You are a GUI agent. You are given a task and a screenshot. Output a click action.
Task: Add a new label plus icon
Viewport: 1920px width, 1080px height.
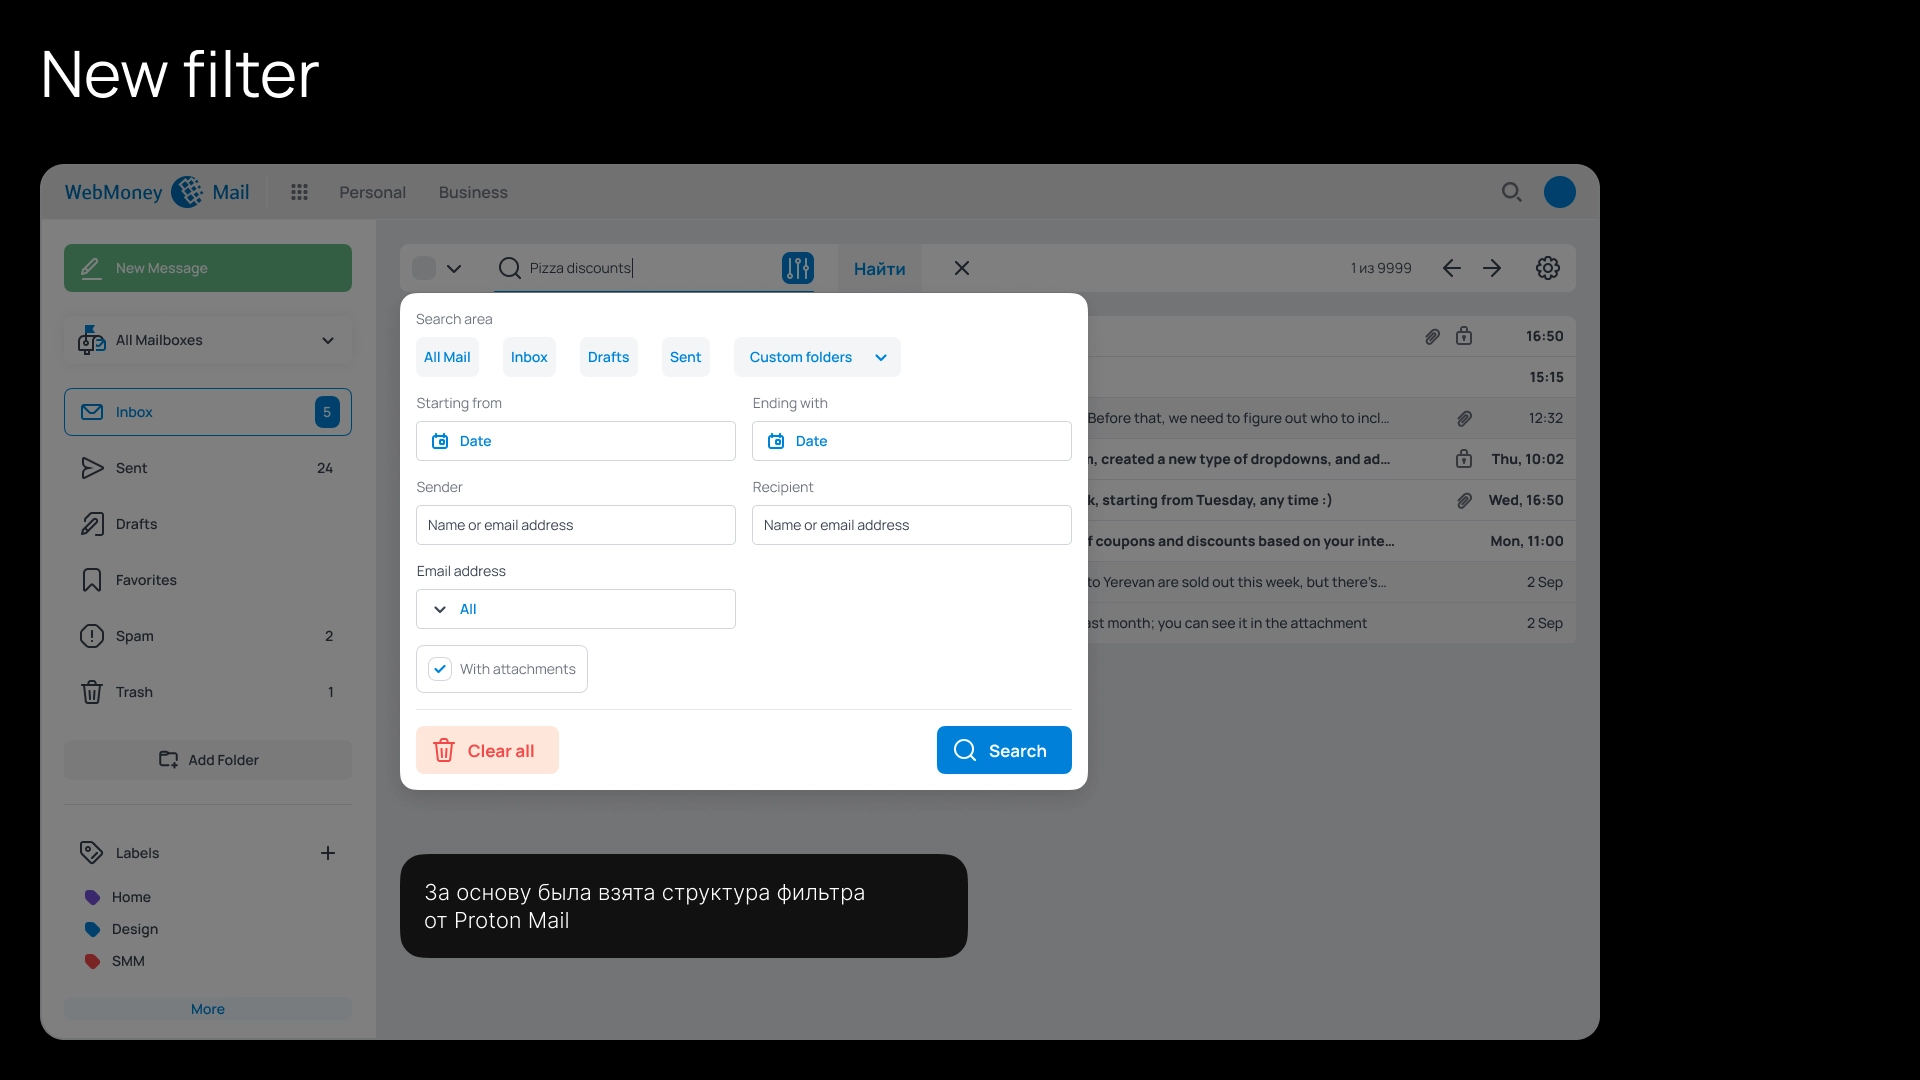328,853
